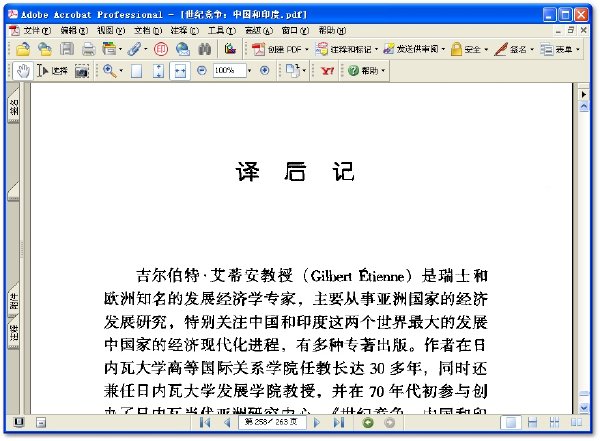
Task: Click the 创建 PDF button
Action: pos(277,49)
